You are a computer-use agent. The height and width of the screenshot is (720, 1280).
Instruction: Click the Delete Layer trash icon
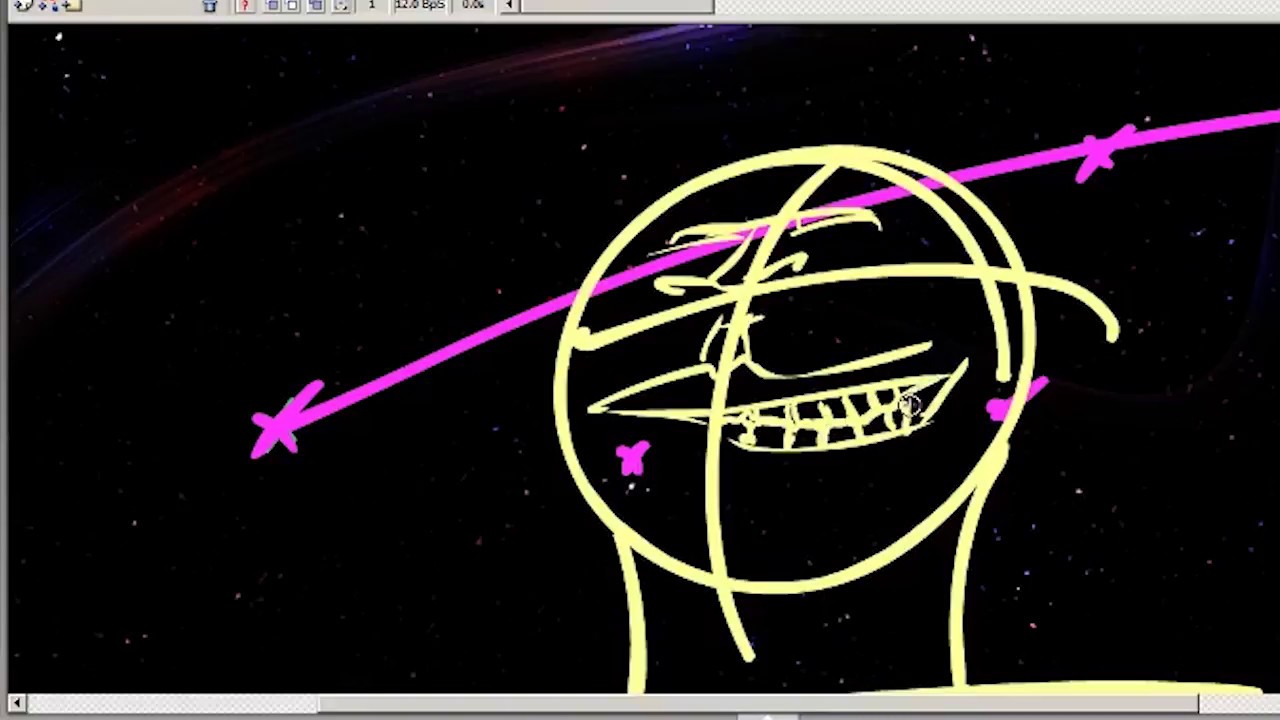(x=210, y=6)
